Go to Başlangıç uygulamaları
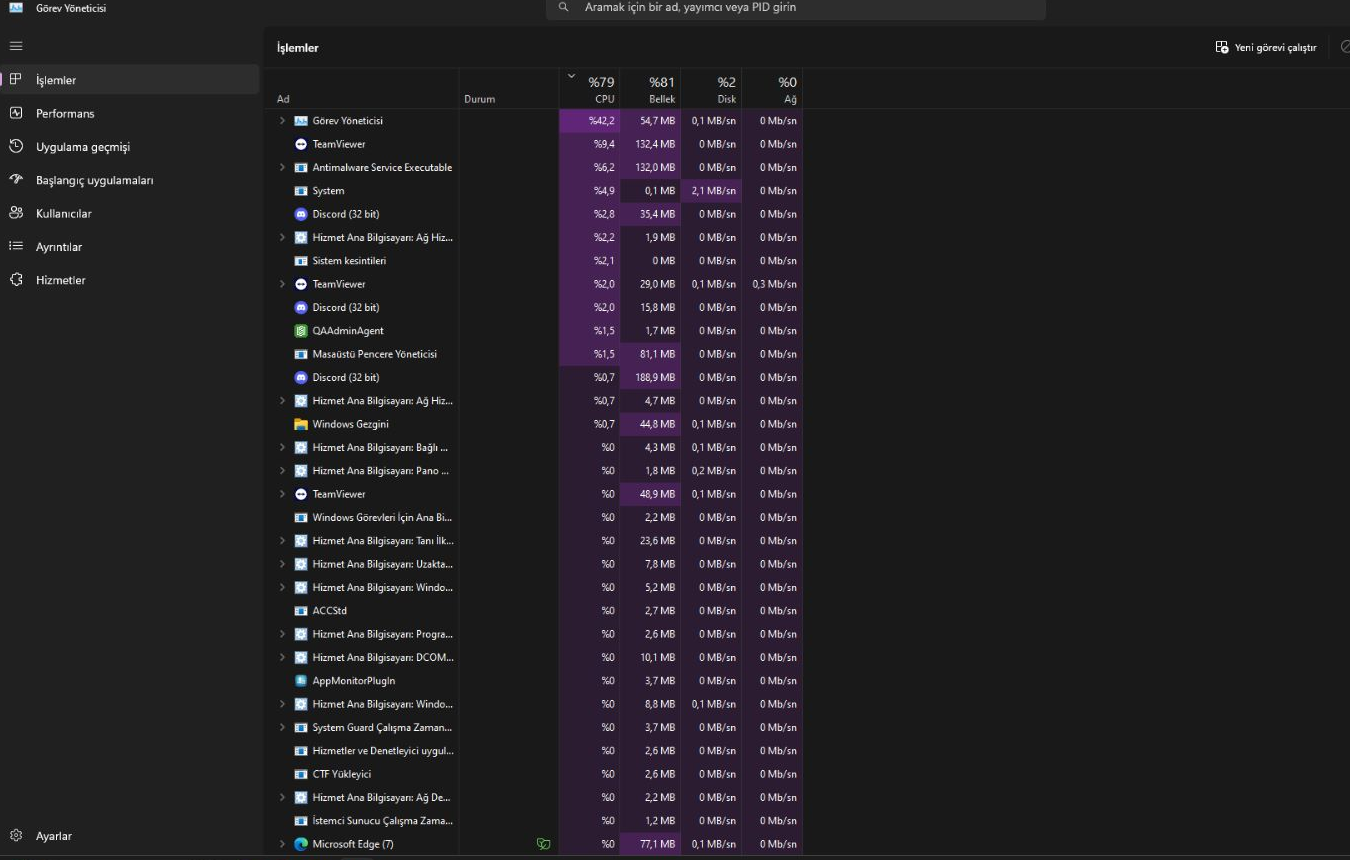Image resolution: width=1350 pixels, height=860 pixels. pos(130,180)
